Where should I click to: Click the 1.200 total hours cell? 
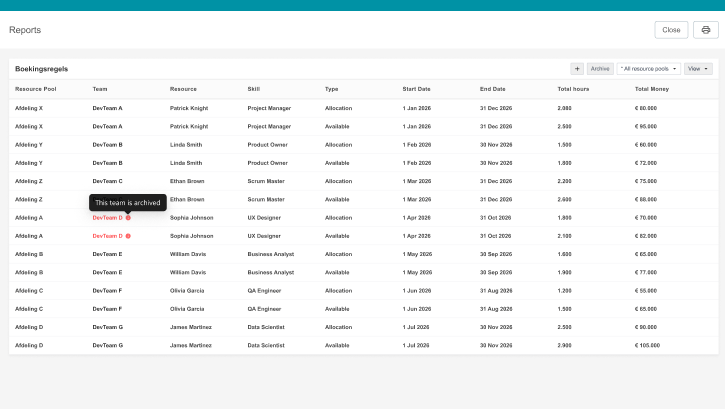coord(564,291)
